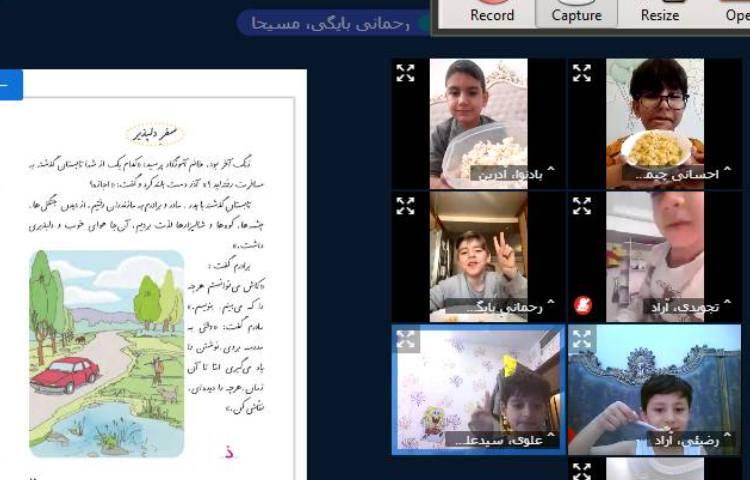This screenshot has width=750, height=480.
Task: Select the Resize toolbar button
Action: (x=660, y=13)
